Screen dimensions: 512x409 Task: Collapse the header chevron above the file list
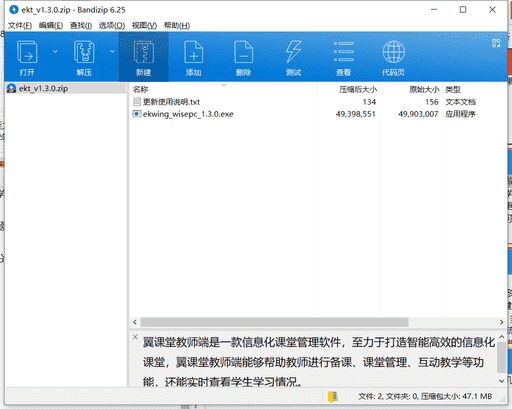(224, 85)
